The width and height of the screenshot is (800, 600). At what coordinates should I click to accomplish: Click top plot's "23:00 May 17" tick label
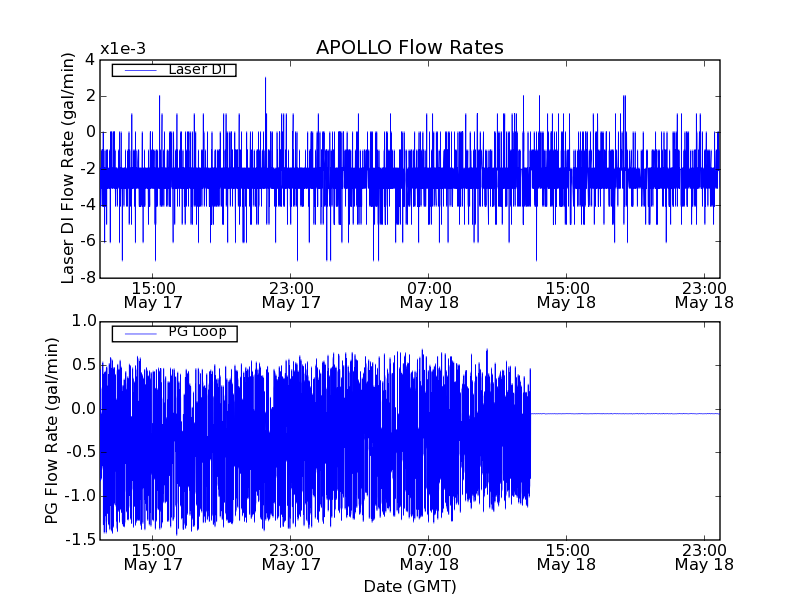(290, 294)
